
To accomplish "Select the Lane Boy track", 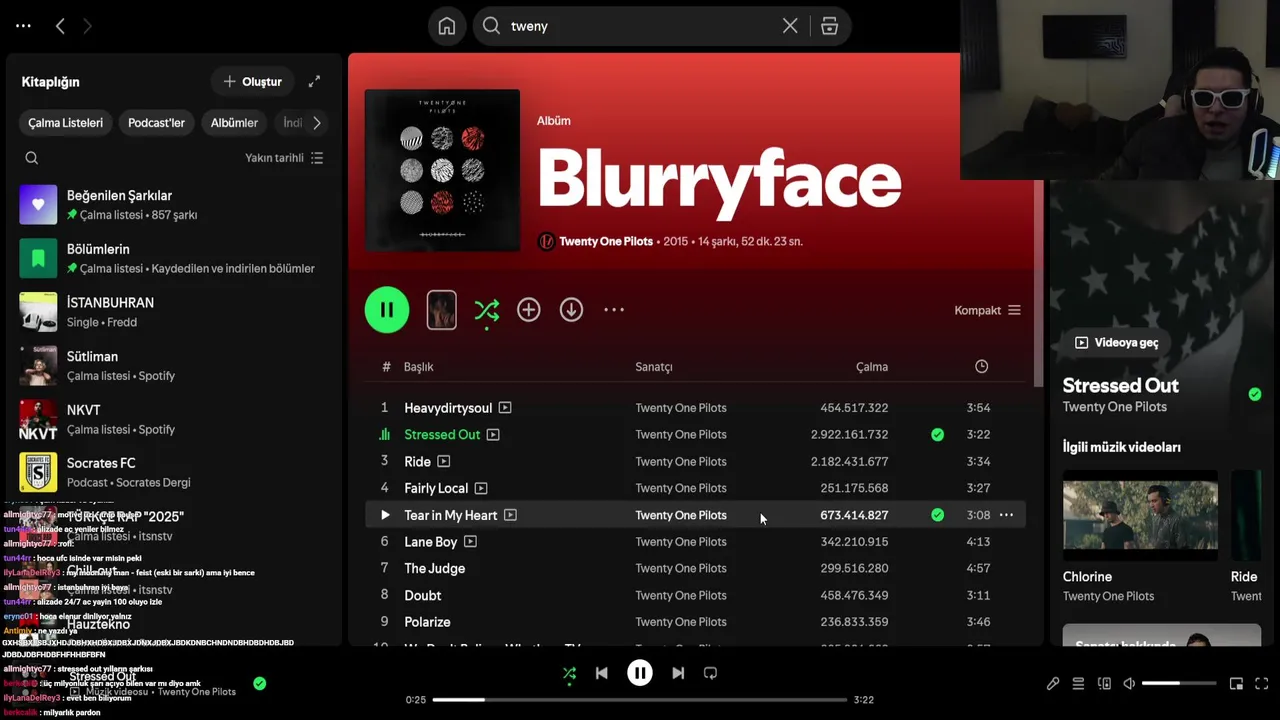I will pyautogui.click(x=430, y=542).
